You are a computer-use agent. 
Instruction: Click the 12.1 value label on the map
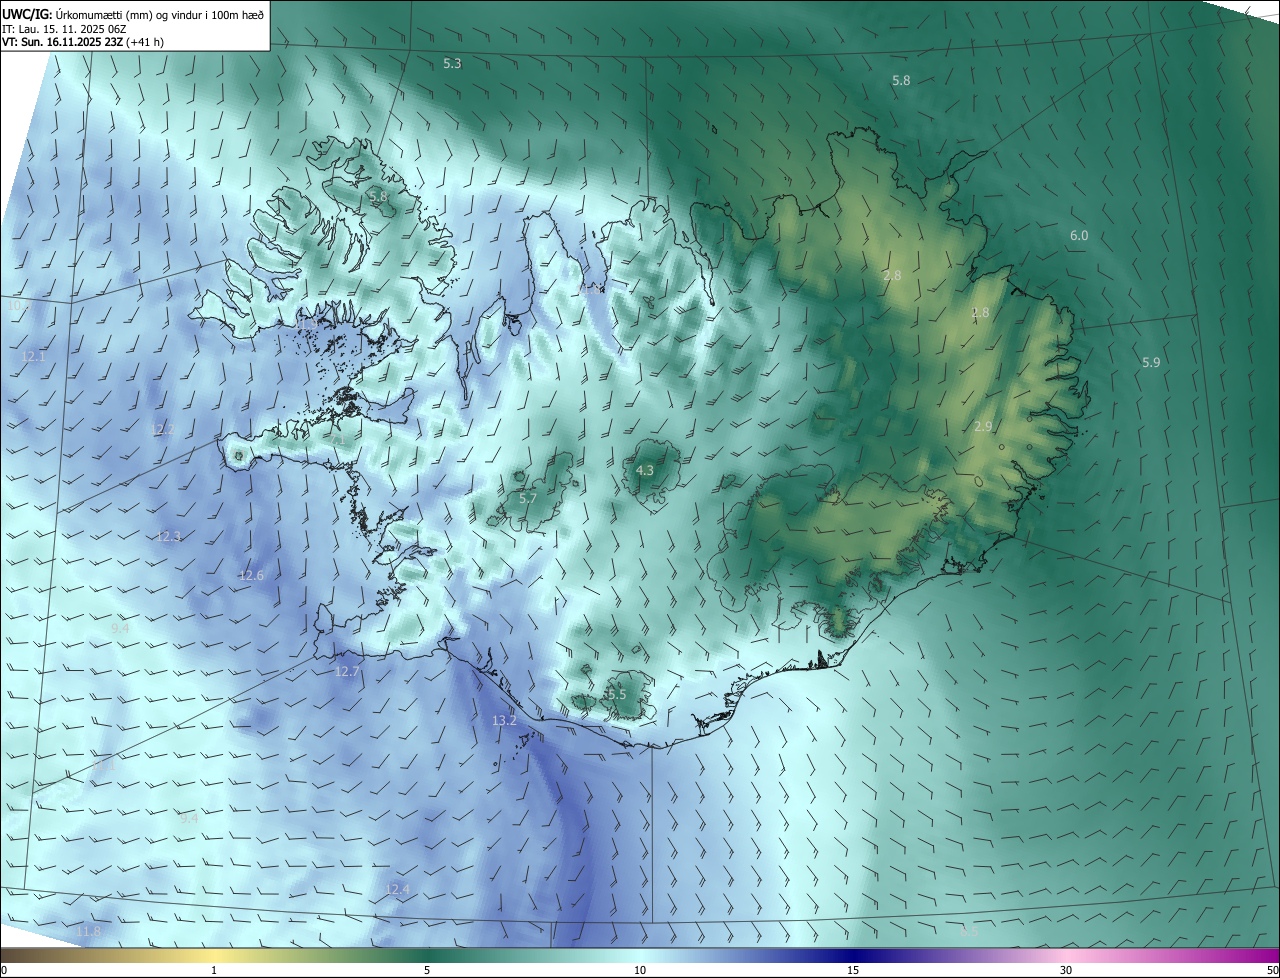click(x=33, y=356)
